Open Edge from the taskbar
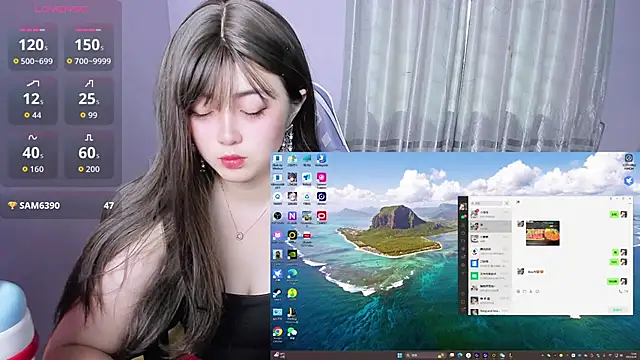 click(x=460, y=356)
